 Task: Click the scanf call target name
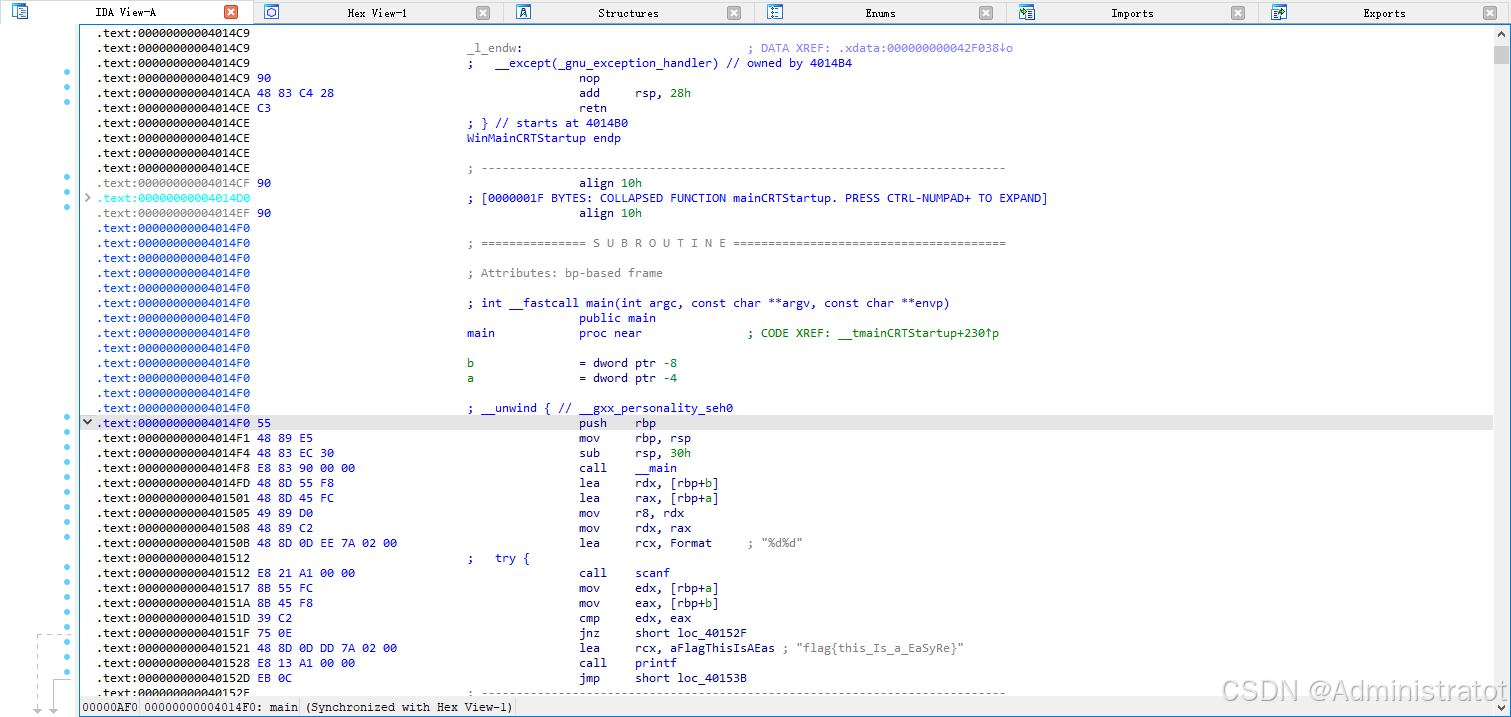651,573
